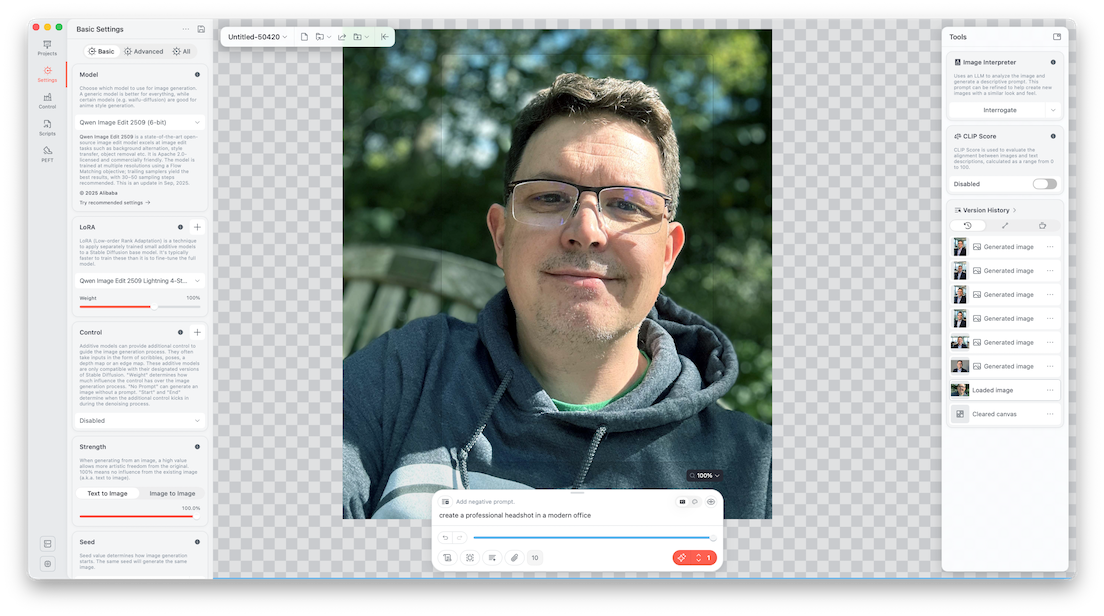1104x616 pixels.
Task: Click the undo arrow in prompt box
Action: pos(446,538)
